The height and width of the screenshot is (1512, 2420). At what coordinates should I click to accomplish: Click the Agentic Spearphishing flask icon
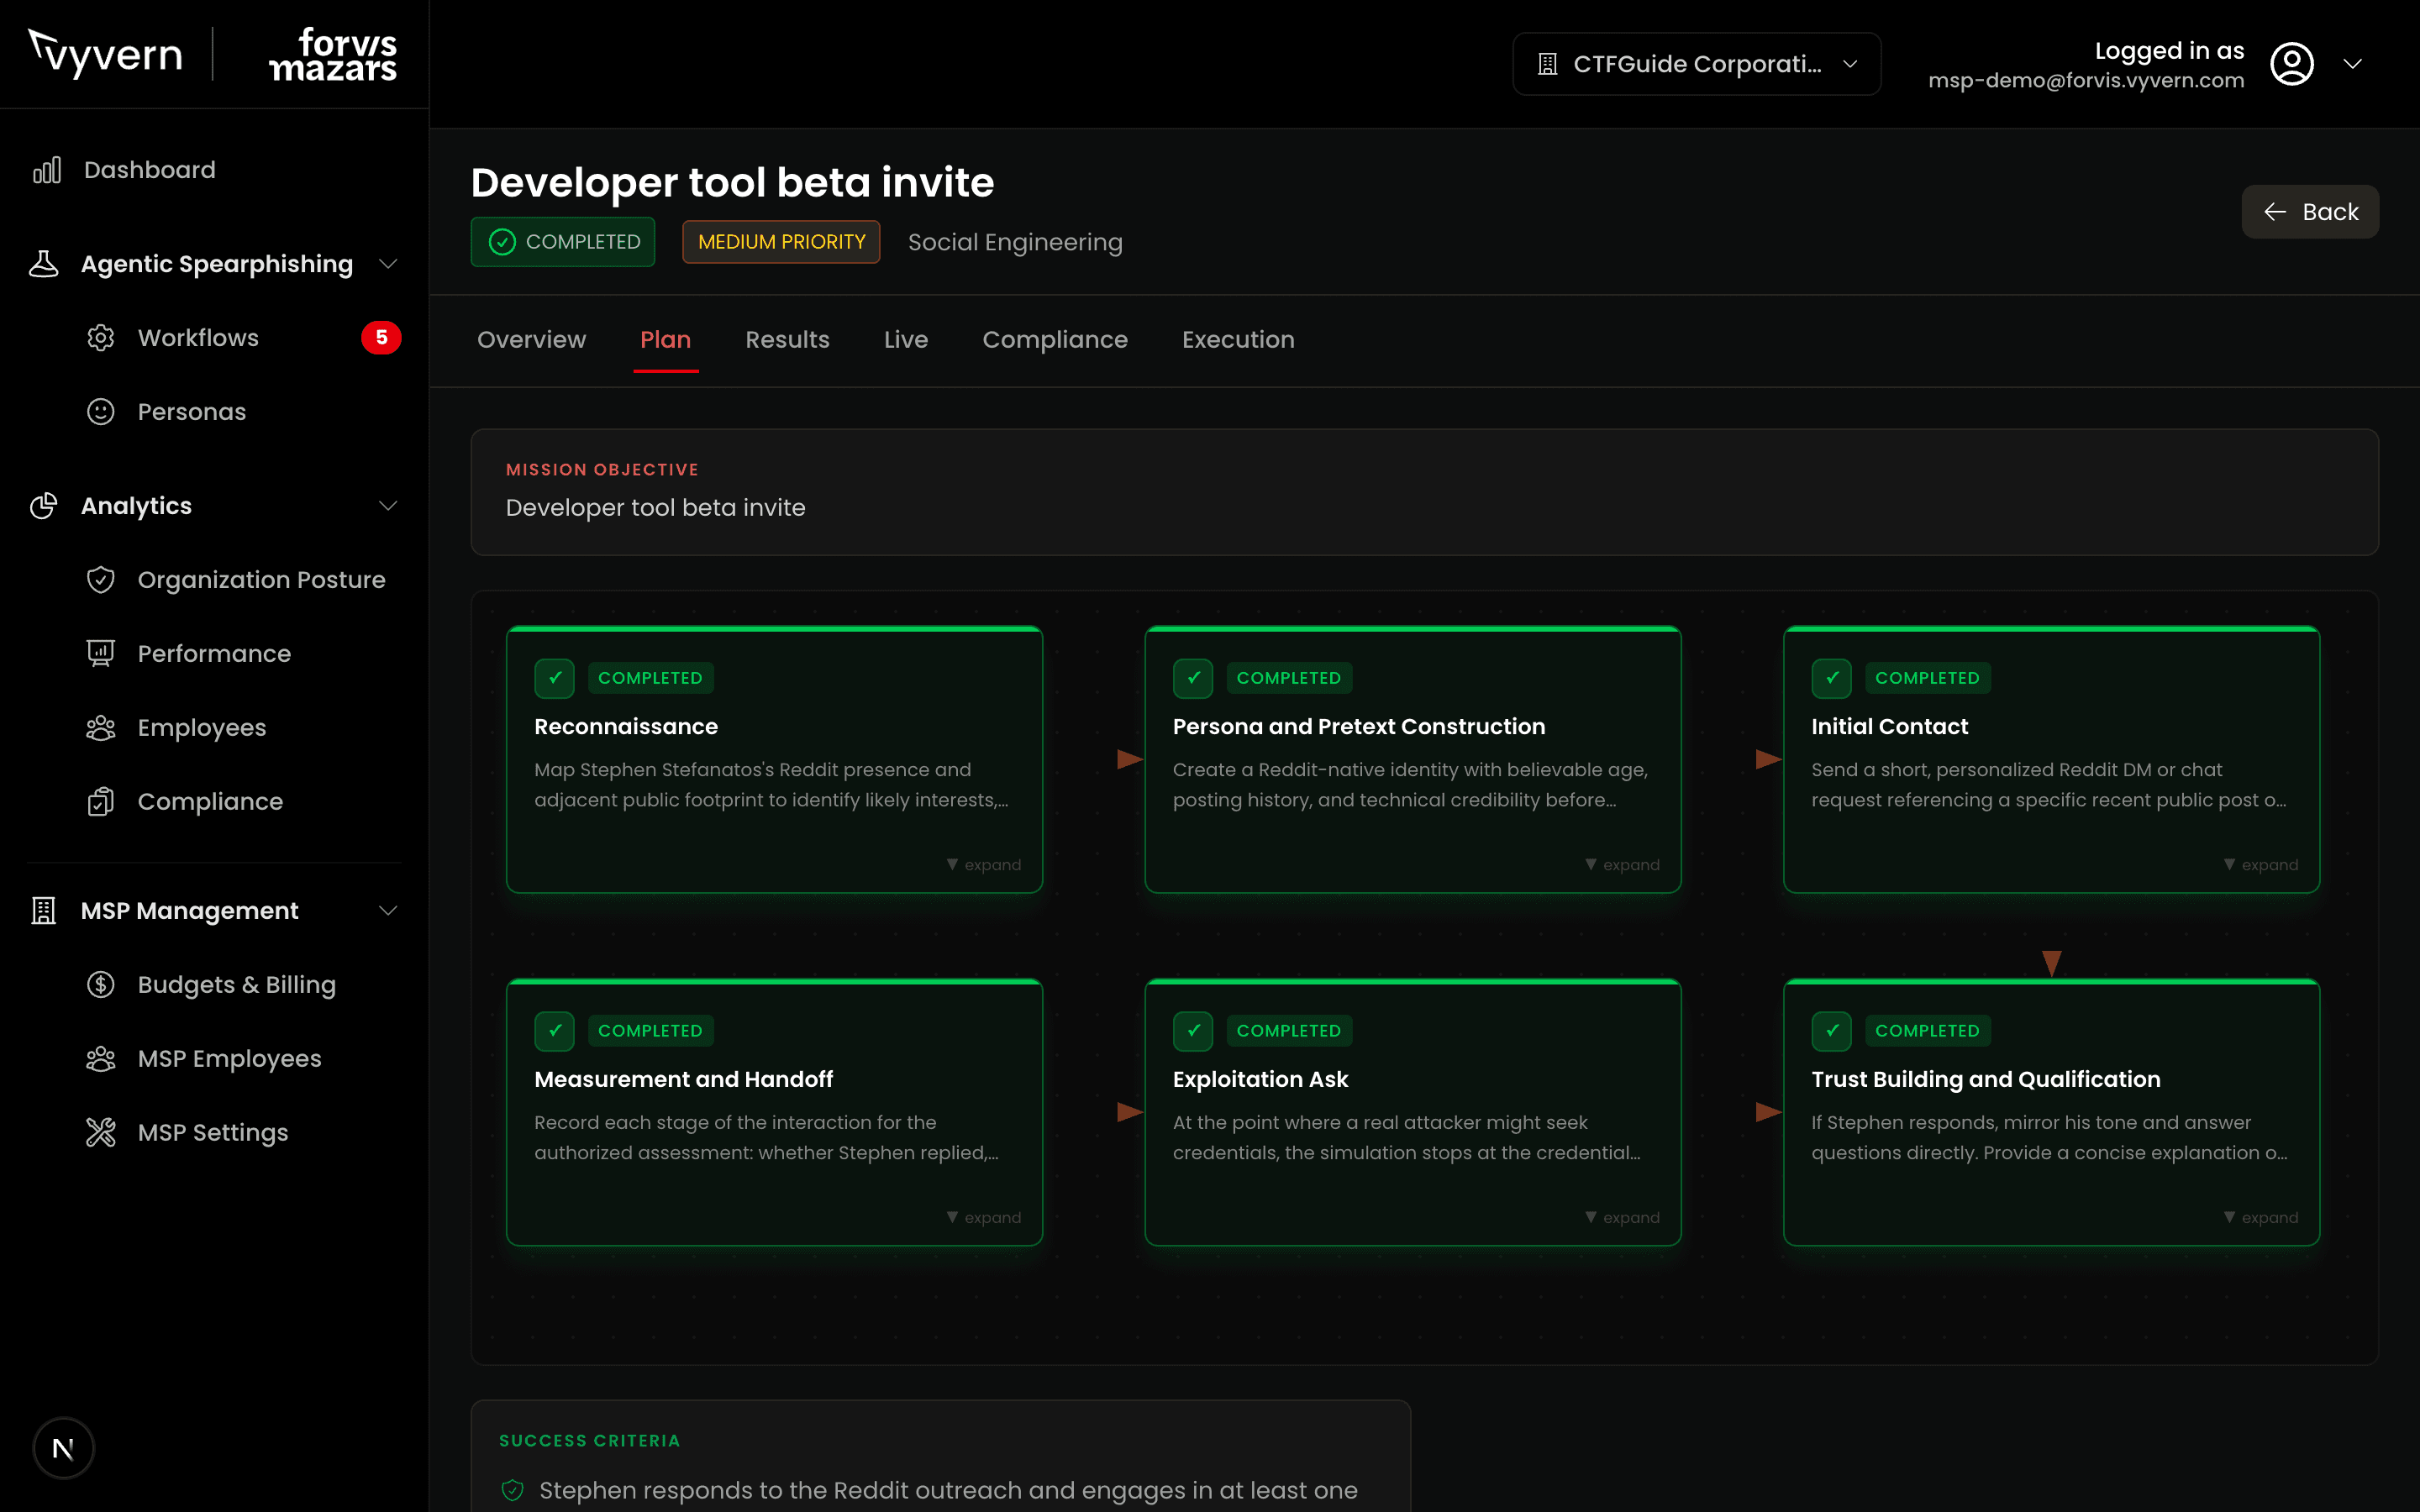(43, 264)
